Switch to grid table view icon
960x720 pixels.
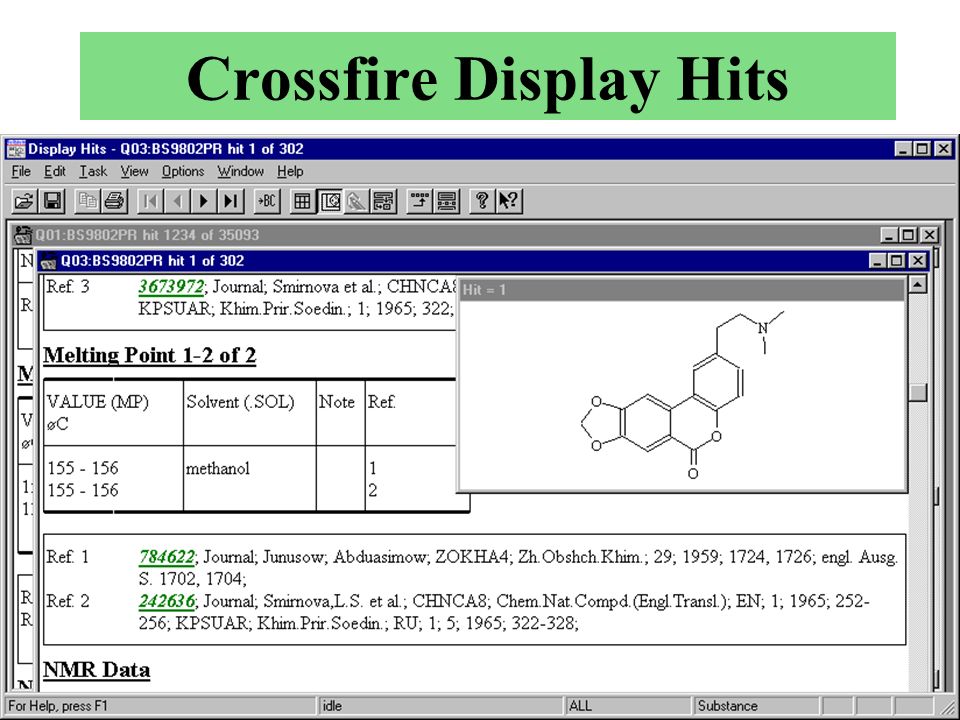click(x=302, y=201)
